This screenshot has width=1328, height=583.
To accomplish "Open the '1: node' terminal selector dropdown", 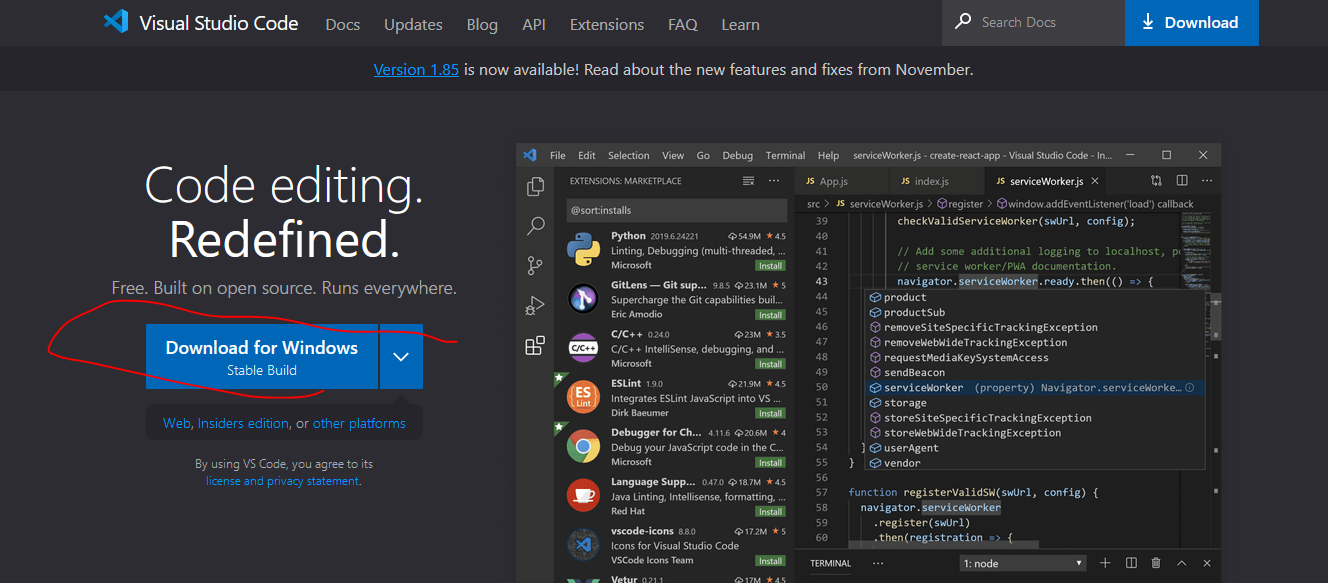I will pyautogui.click(x=1022, y=563).
